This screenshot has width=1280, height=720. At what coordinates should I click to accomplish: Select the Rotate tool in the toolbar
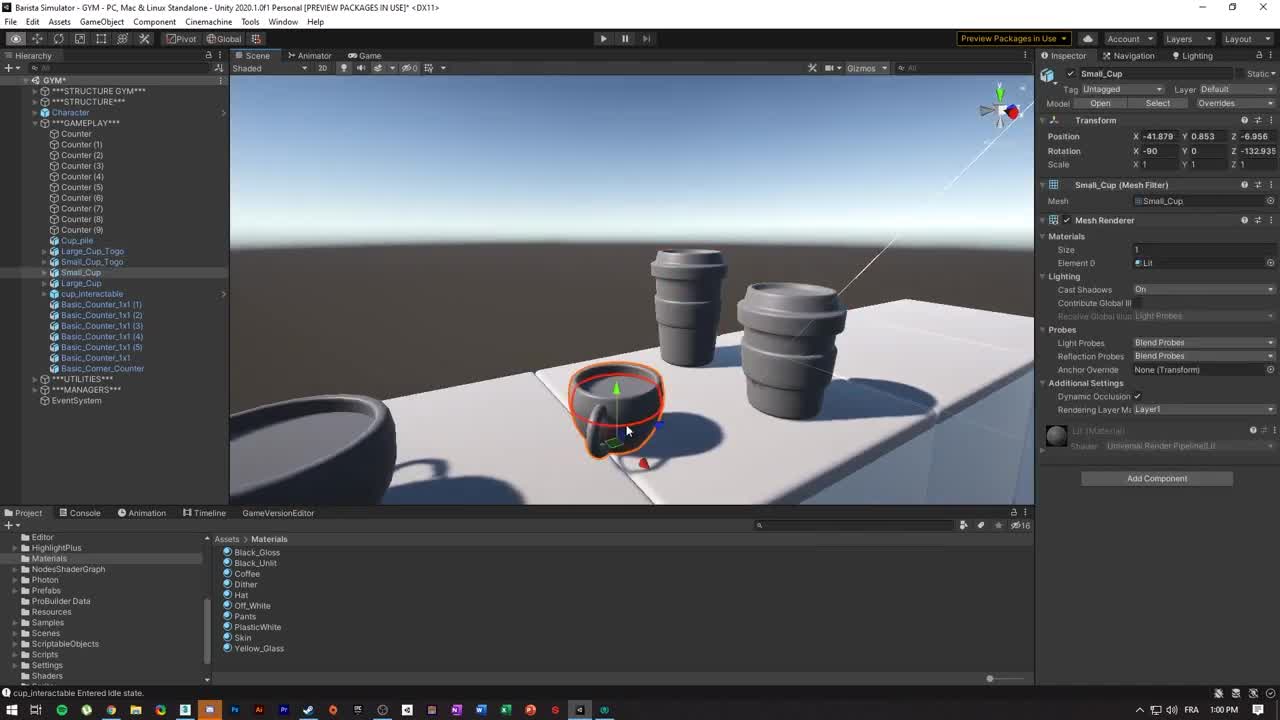coord(58,39)
